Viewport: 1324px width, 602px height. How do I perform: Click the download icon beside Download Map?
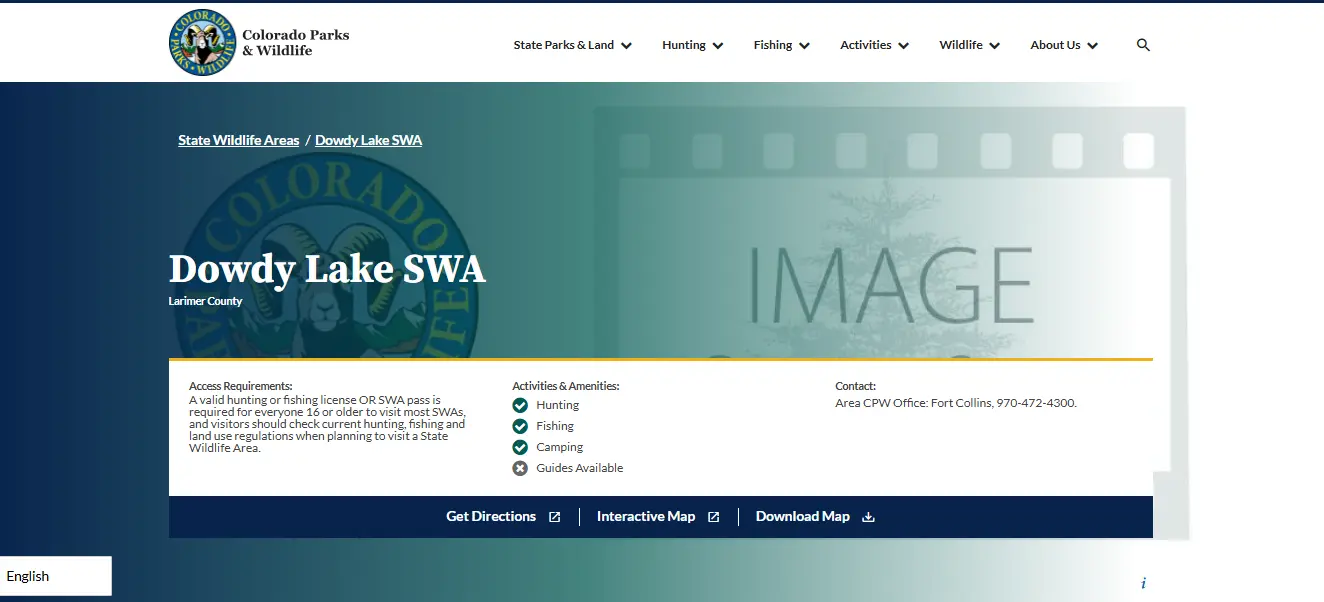pyautogui.click(x=868, y=517)
